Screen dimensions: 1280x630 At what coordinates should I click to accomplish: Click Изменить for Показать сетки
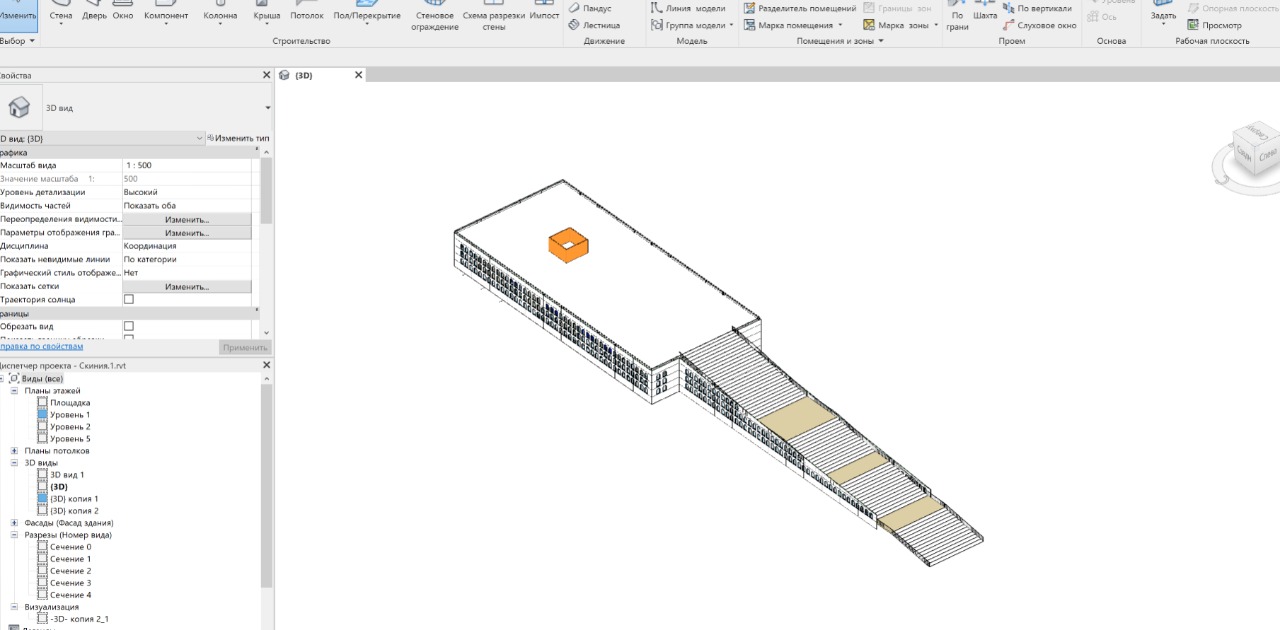click(x=187, y=287)
